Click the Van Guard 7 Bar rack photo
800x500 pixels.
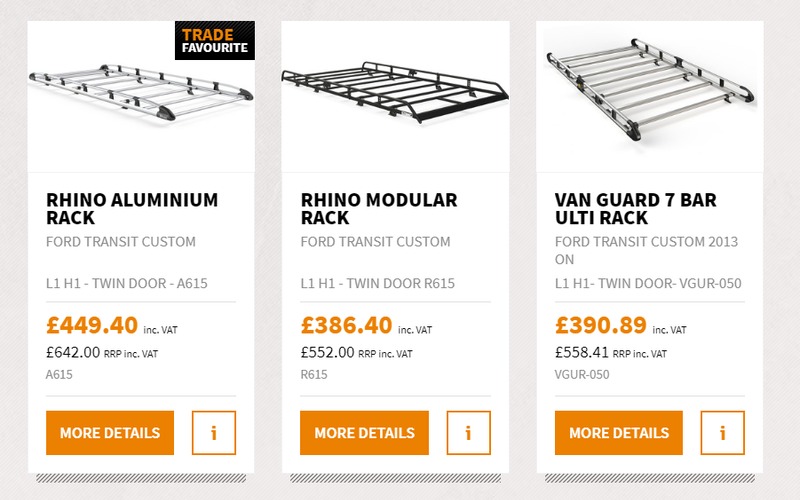pos(650,89)
